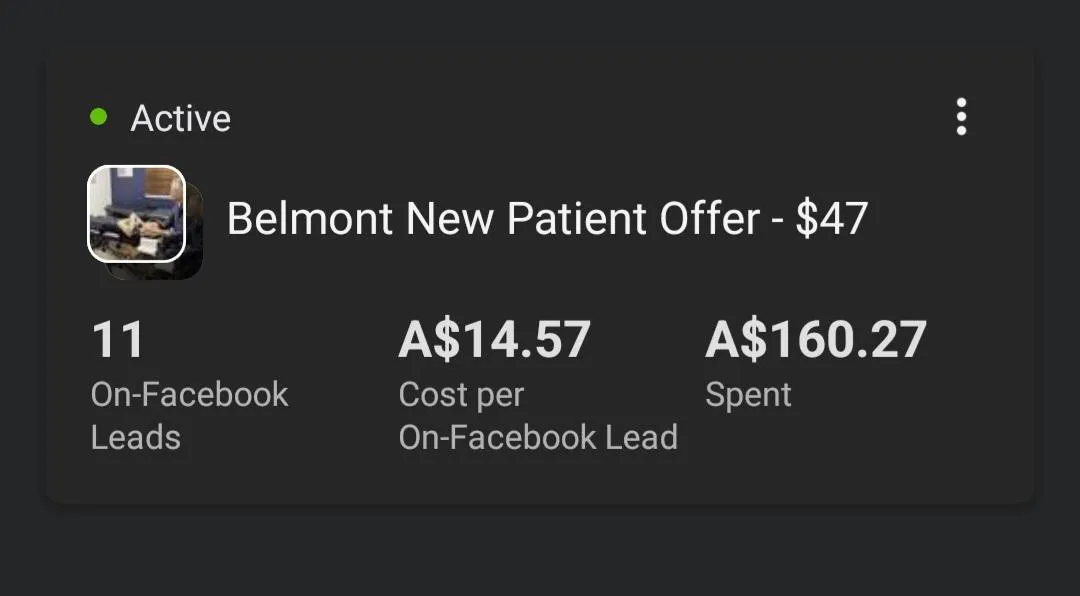This screenshot has height=596, width=1080.
Task: Click the 11 leads count
Action: [117, 340]
